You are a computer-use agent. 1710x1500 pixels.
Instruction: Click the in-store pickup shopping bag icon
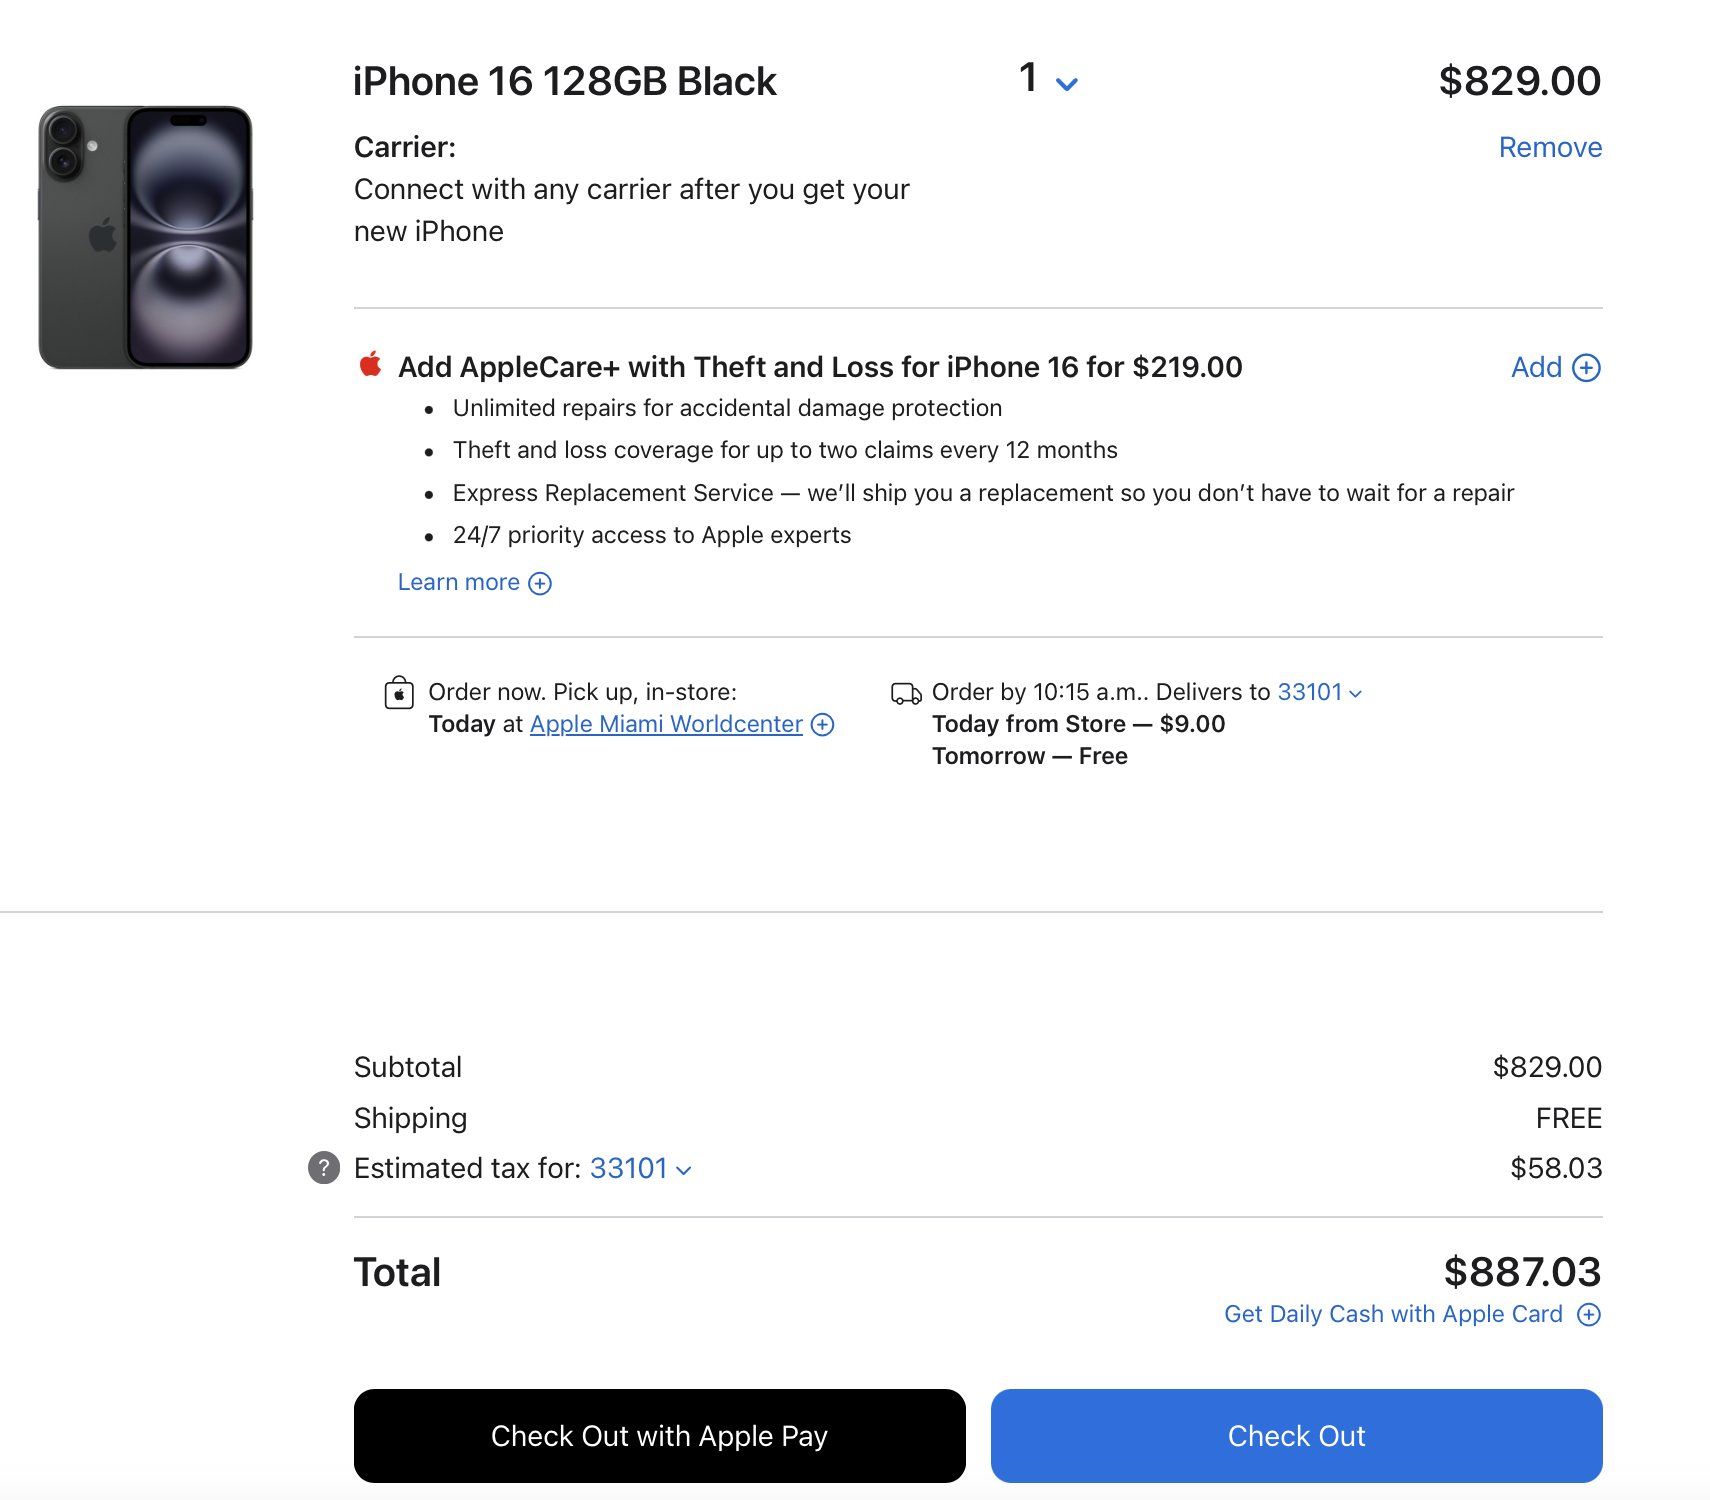pyautogui.click(x=399, y=693)
